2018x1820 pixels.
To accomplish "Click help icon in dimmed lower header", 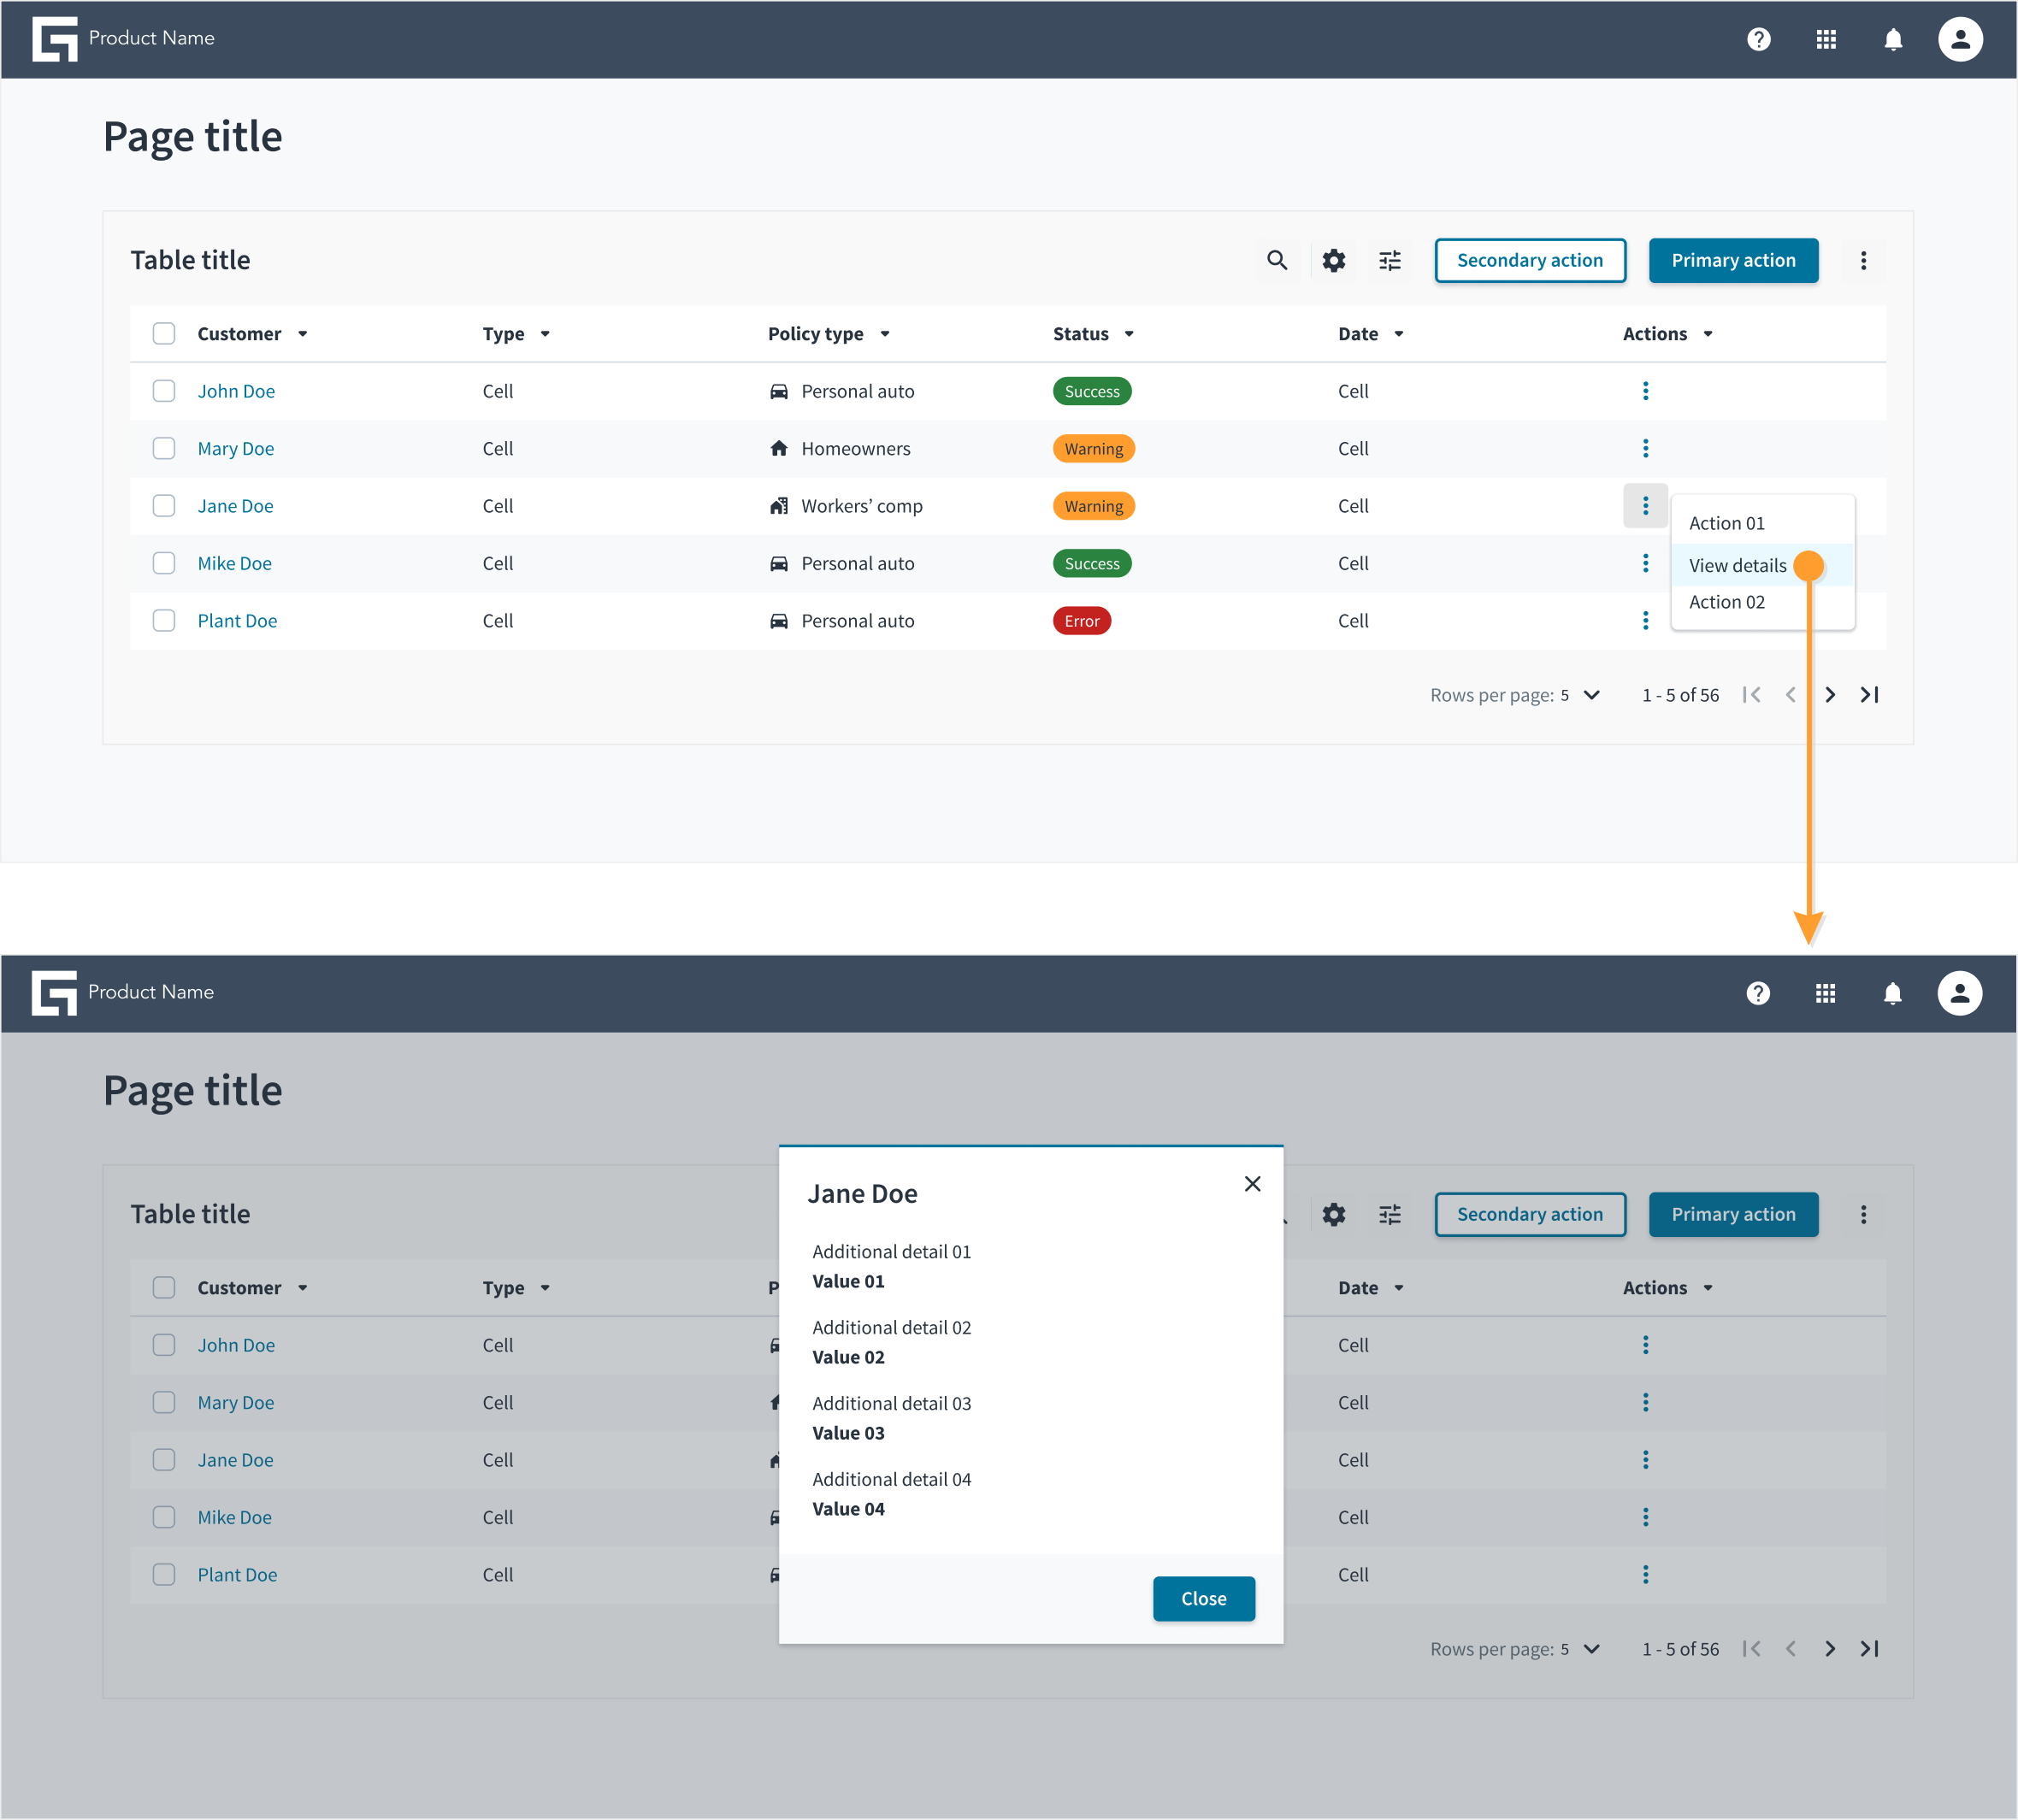I will [x=1757, y=993].
